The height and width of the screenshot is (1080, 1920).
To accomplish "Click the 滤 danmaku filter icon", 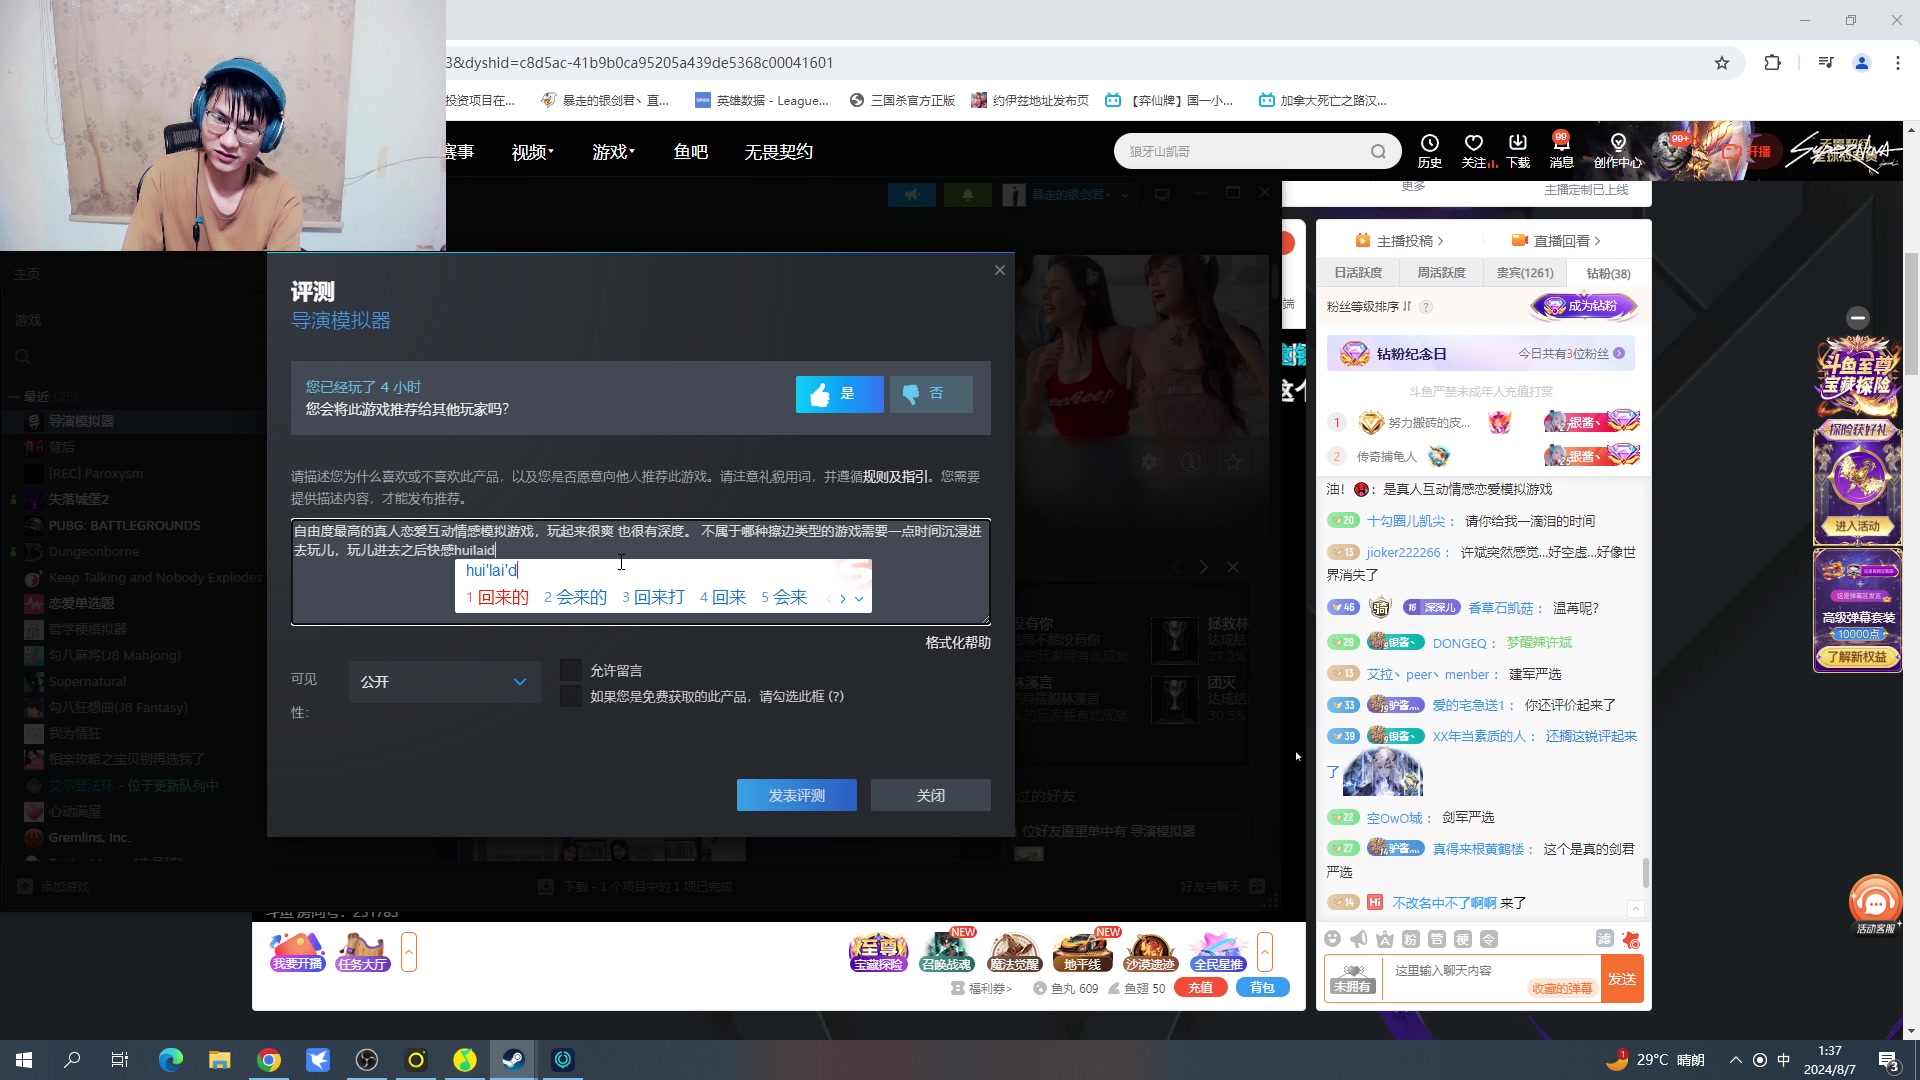I will pos(1605,939).
